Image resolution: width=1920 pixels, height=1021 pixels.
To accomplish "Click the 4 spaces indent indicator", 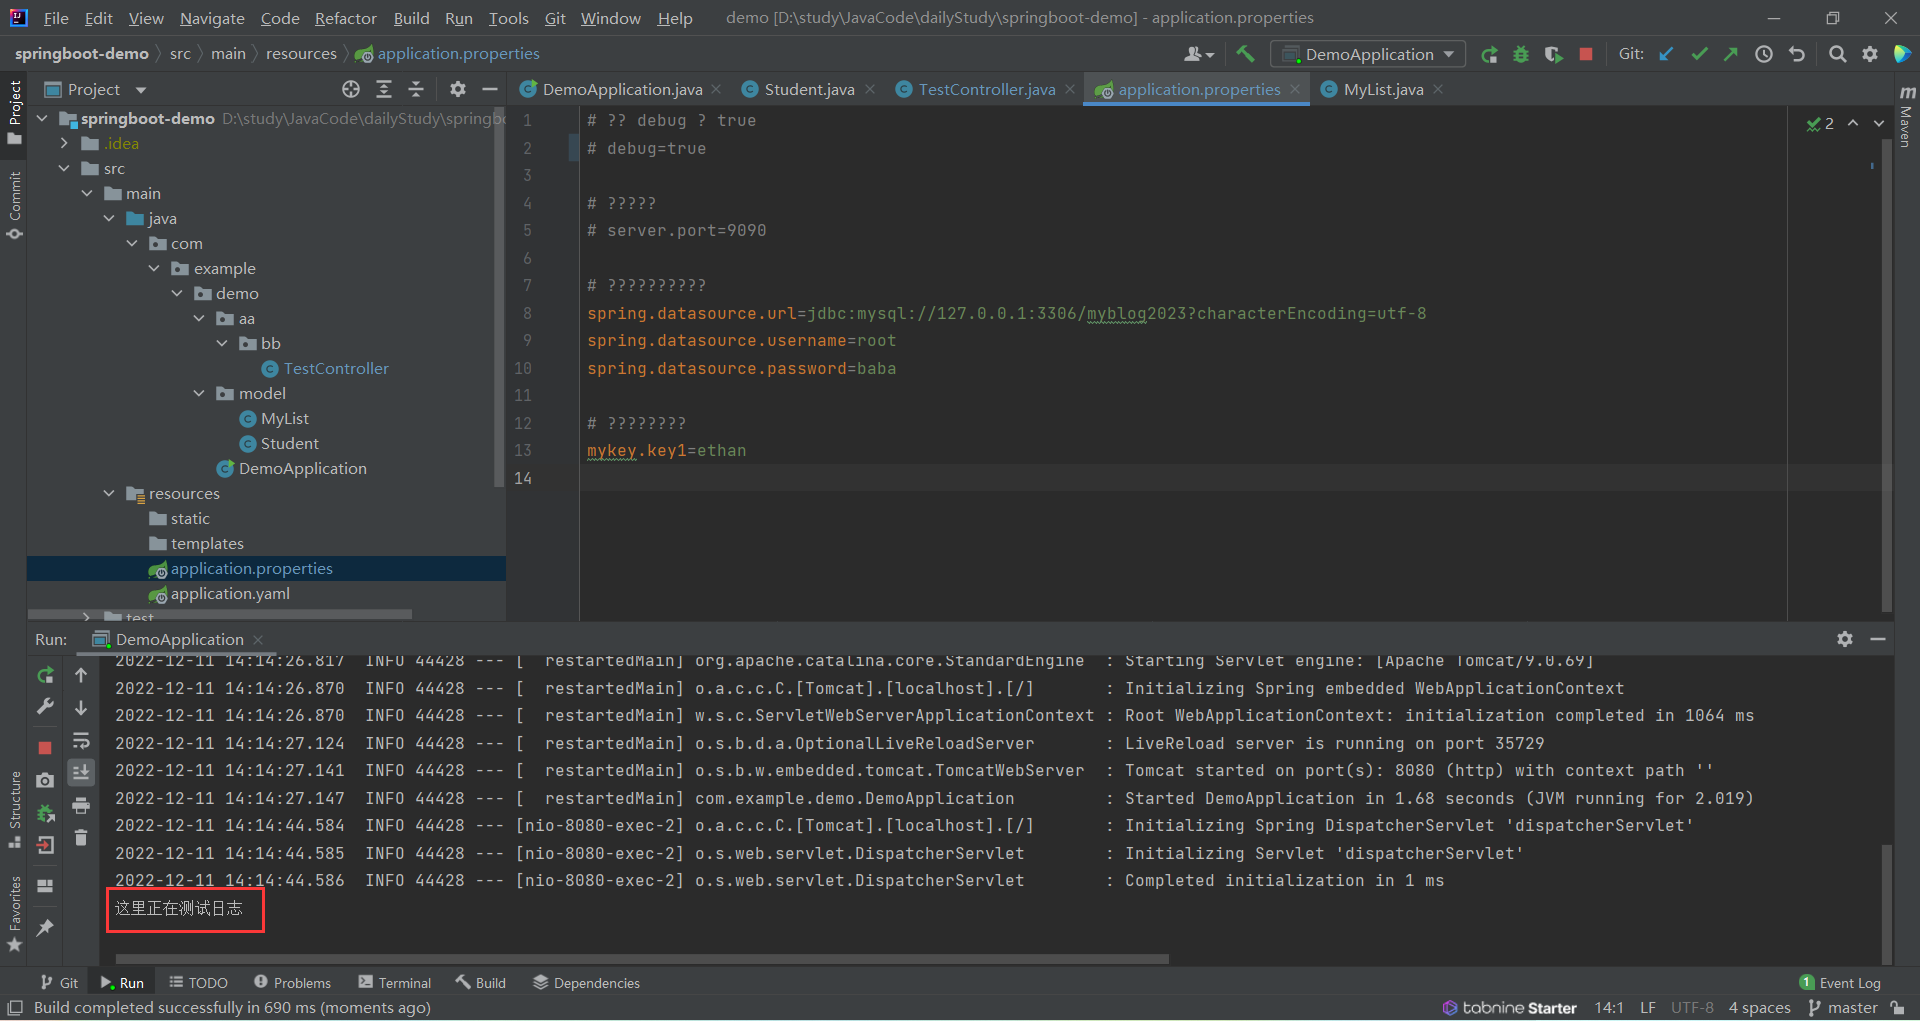I will pyautogui.click(x=1760, y=1008).
